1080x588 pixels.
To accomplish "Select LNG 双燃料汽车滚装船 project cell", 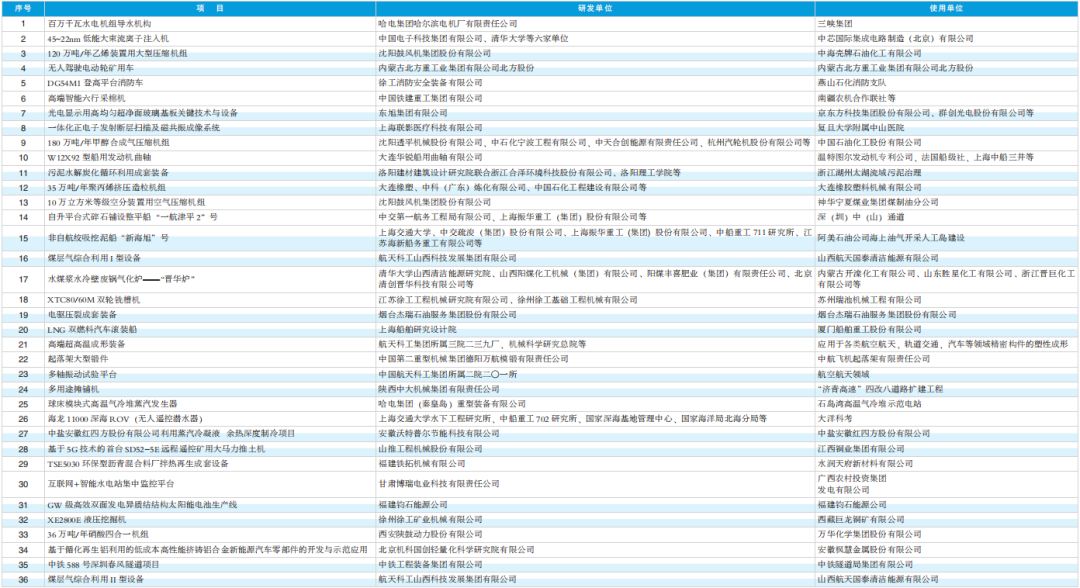I will click(x=93, y=329).
